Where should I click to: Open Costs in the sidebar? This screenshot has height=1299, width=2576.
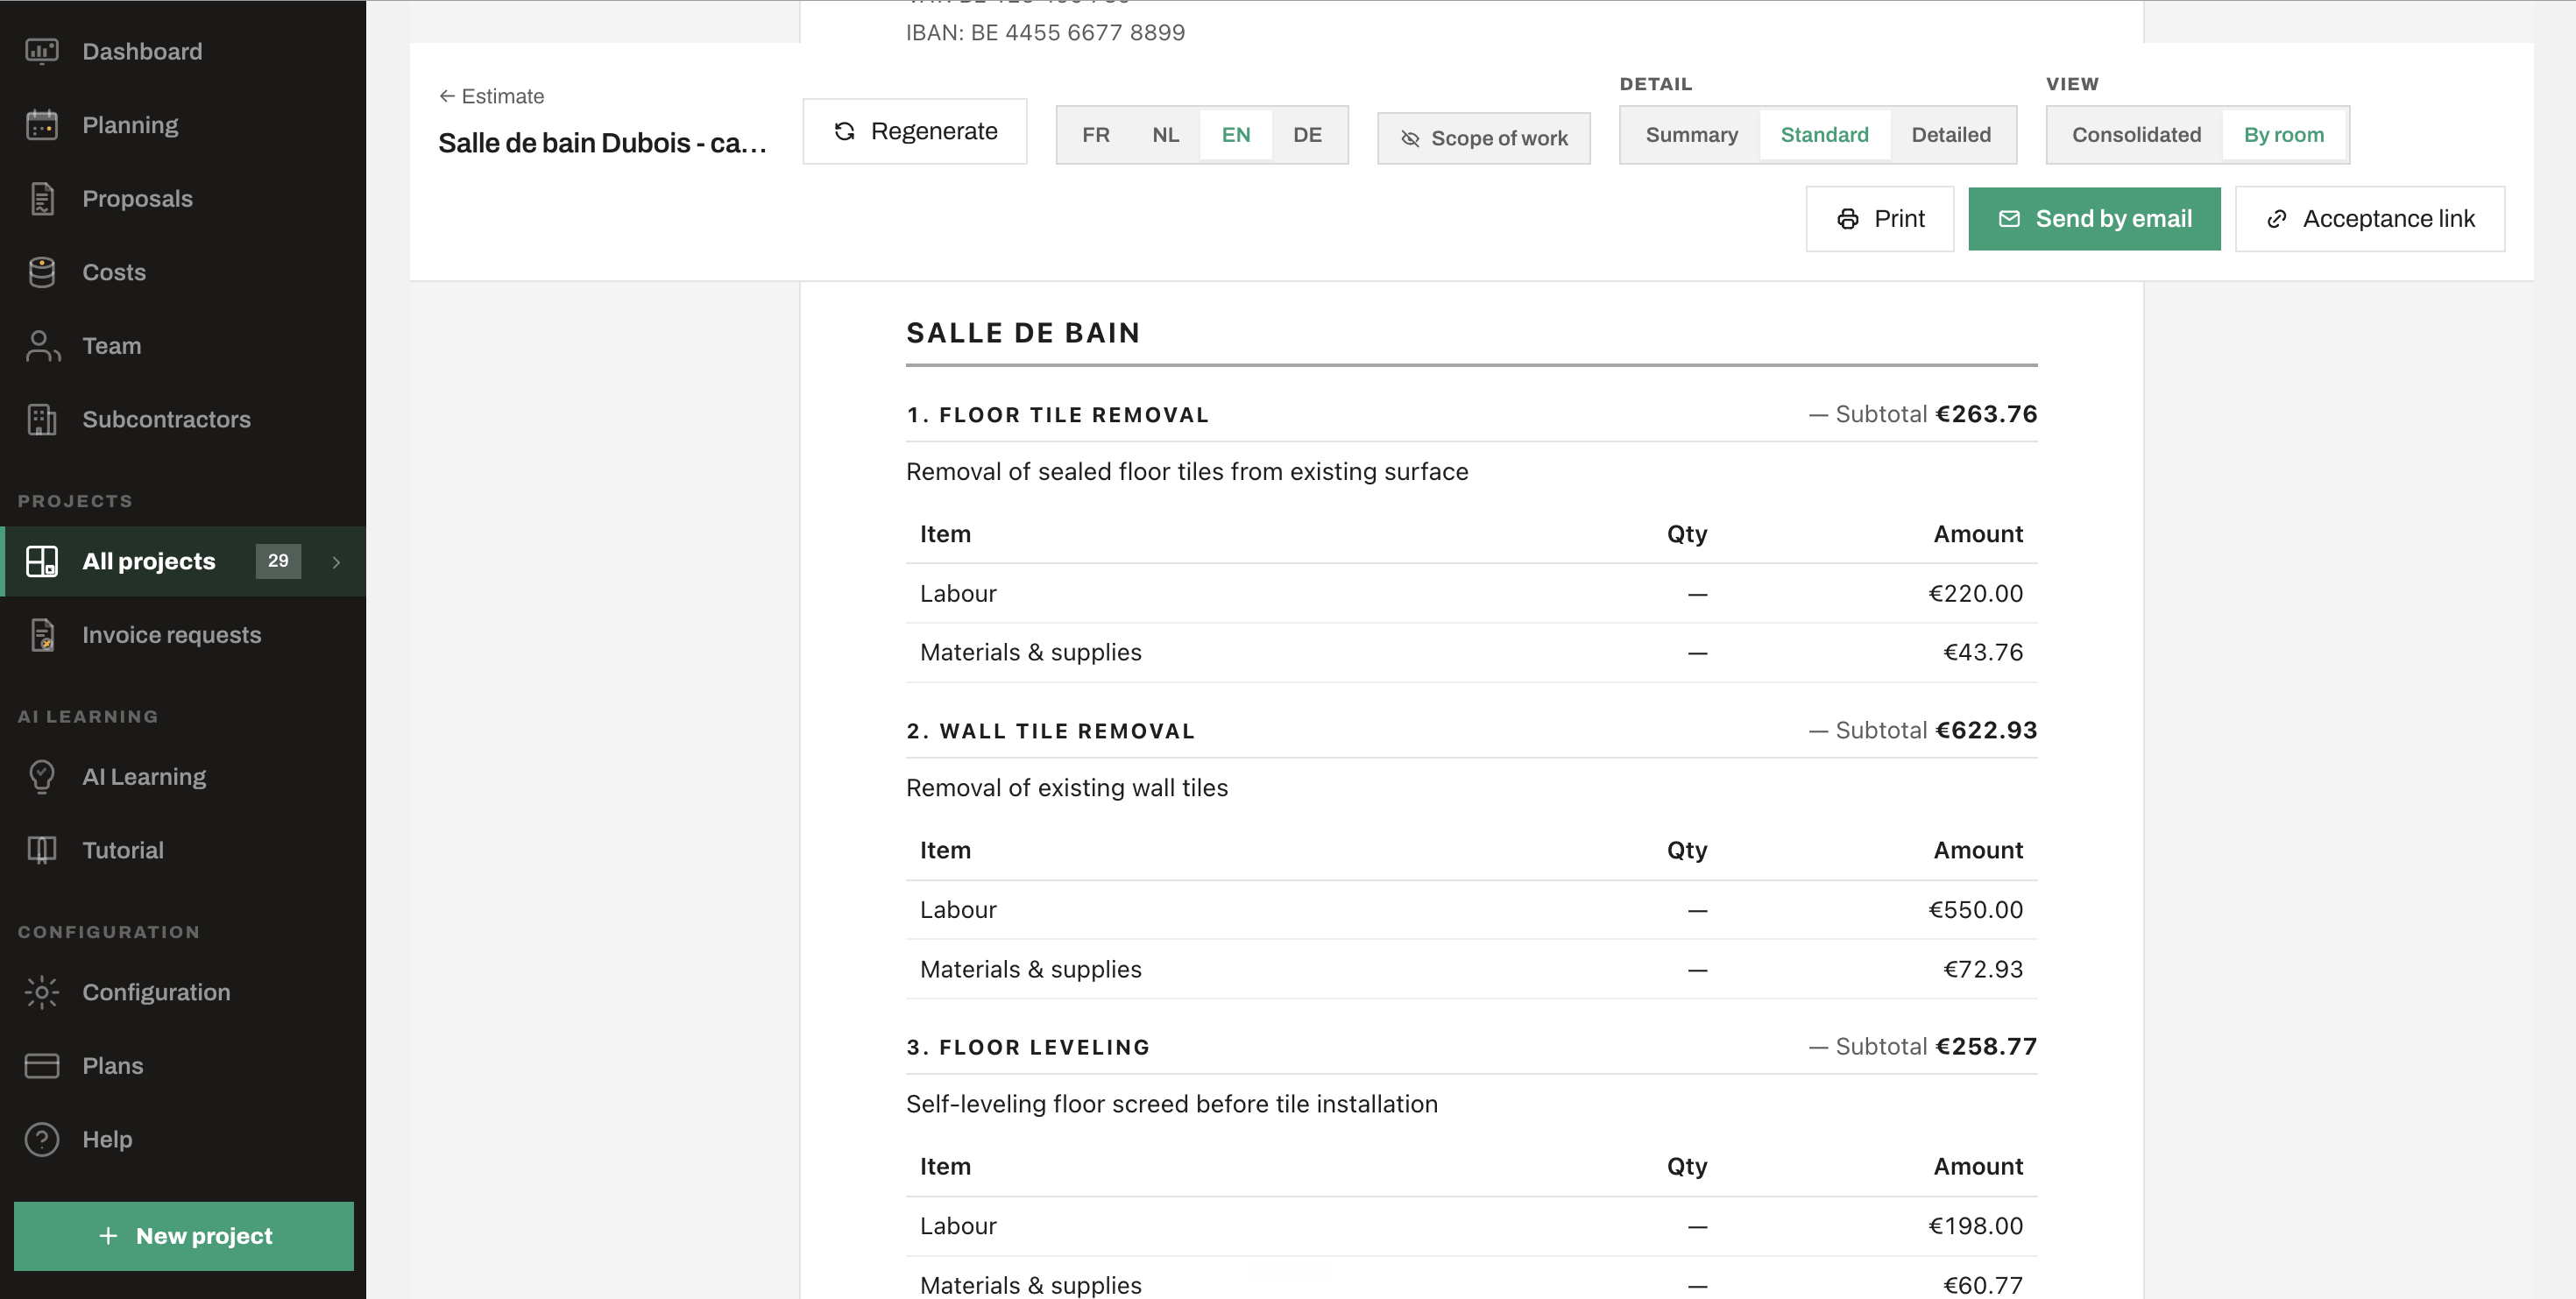point(183,272)
